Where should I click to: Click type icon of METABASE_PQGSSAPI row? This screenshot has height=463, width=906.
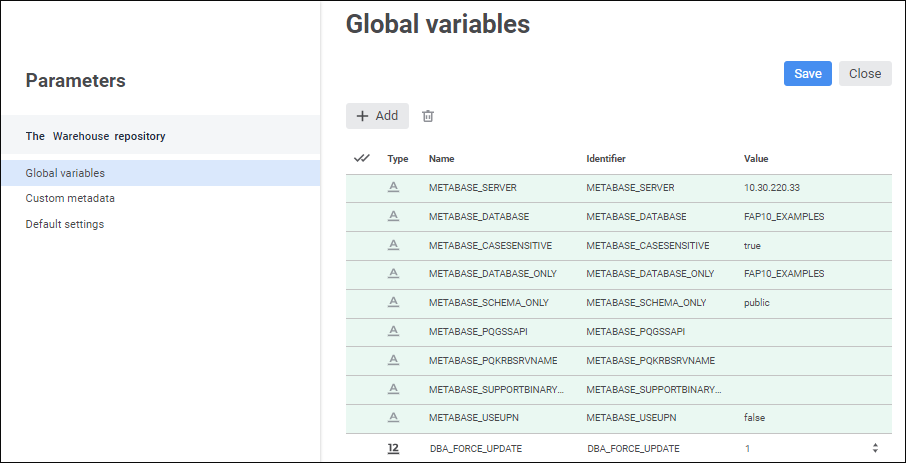click(x=394, y=331)
